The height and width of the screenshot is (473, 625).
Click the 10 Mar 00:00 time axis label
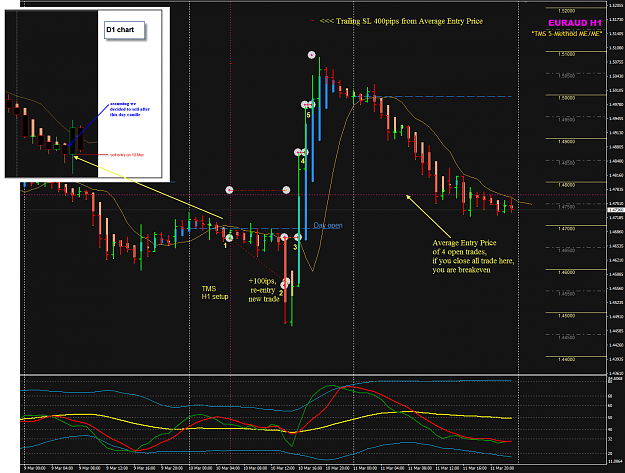200,468
